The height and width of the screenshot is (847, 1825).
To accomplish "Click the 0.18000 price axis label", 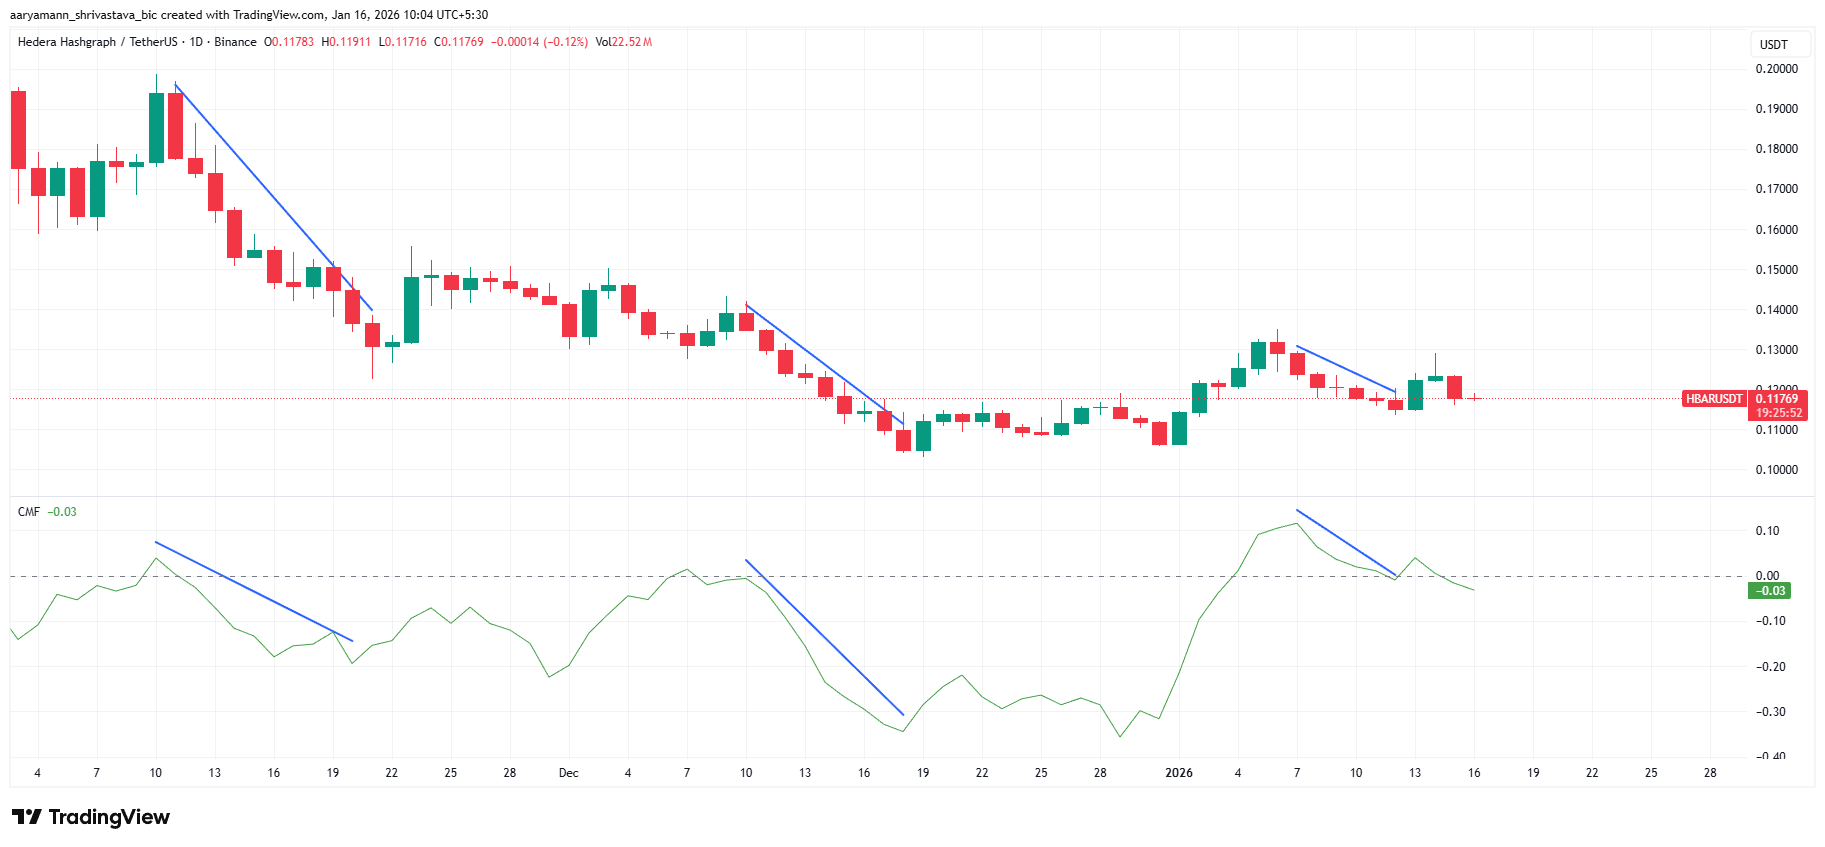I will (1777, 149).
